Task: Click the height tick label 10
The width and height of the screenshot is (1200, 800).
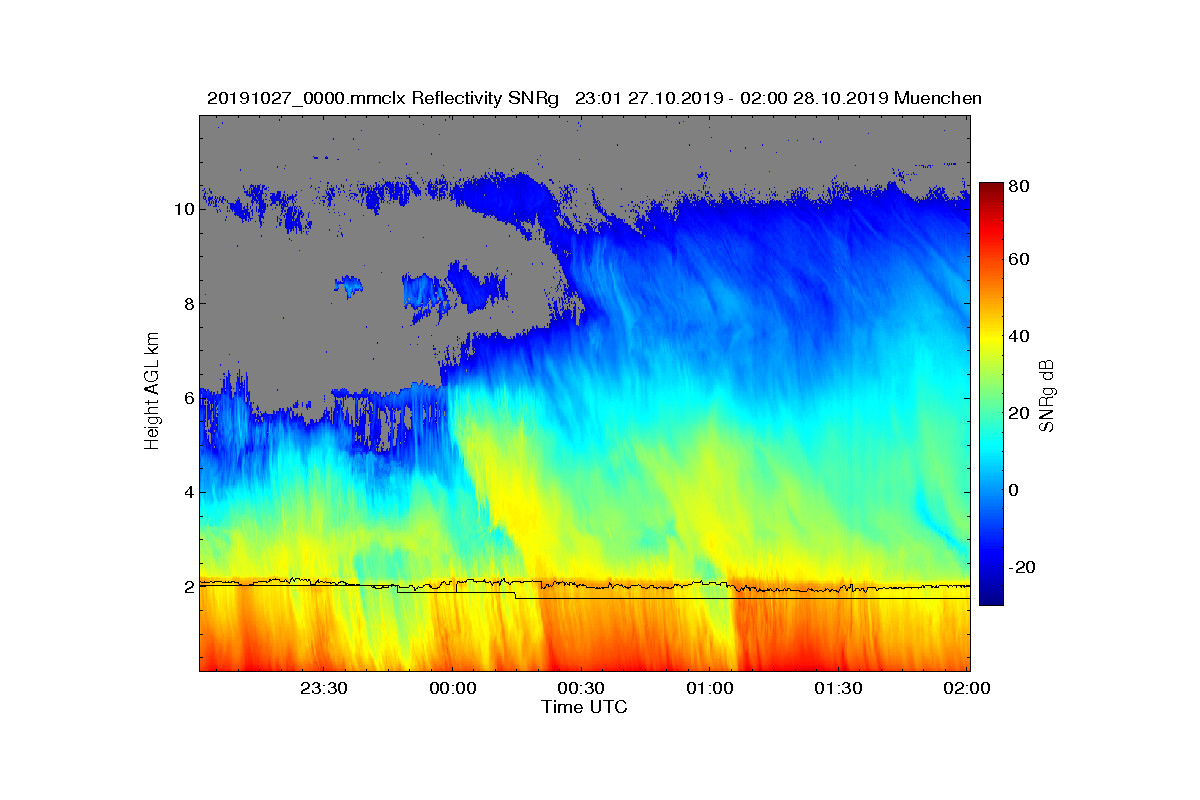Action: tap(183, 209)
